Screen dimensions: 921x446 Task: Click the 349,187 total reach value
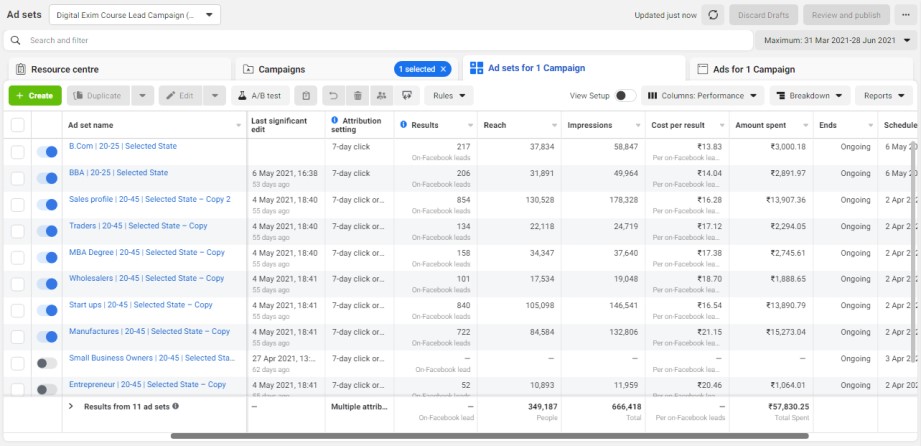coord(542,406)
